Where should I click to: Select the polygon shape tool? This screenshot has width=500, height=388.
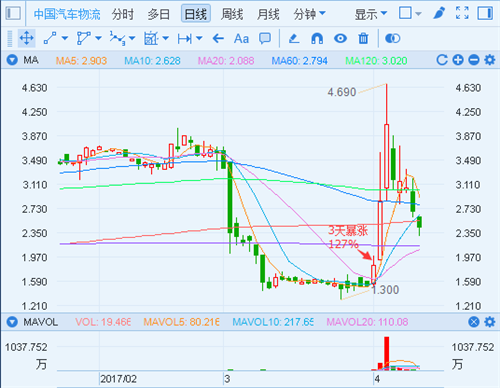tap(83, 38)
